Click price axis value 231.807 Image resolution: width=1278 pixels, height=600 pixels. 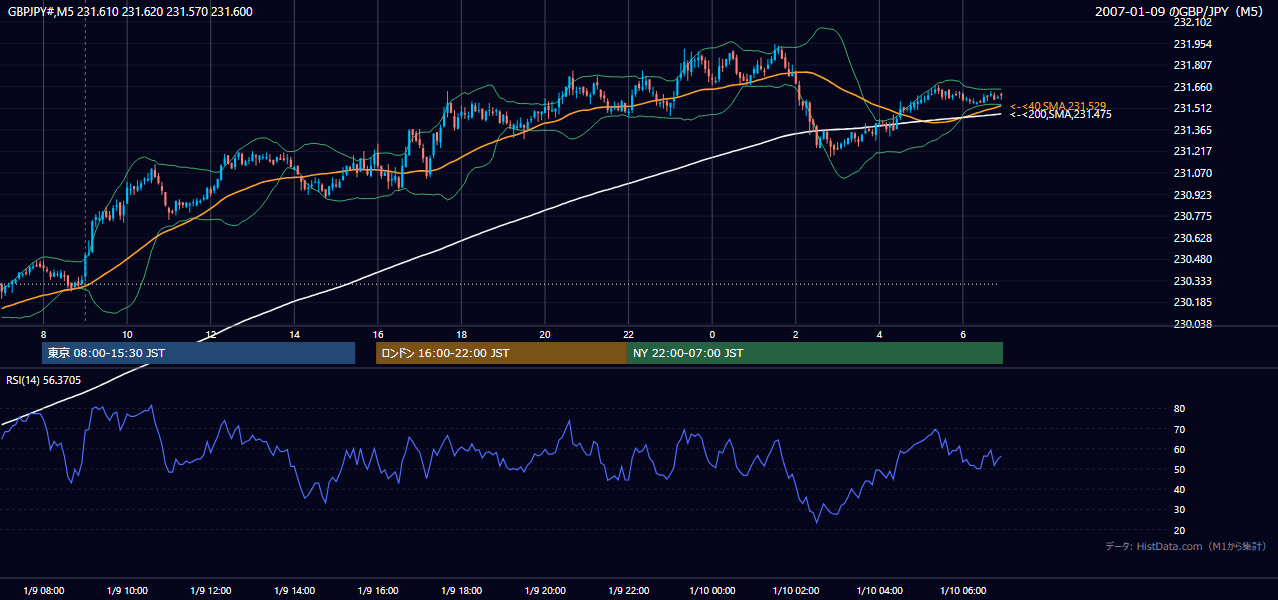pyautogui.click(x=1193, y=66)
